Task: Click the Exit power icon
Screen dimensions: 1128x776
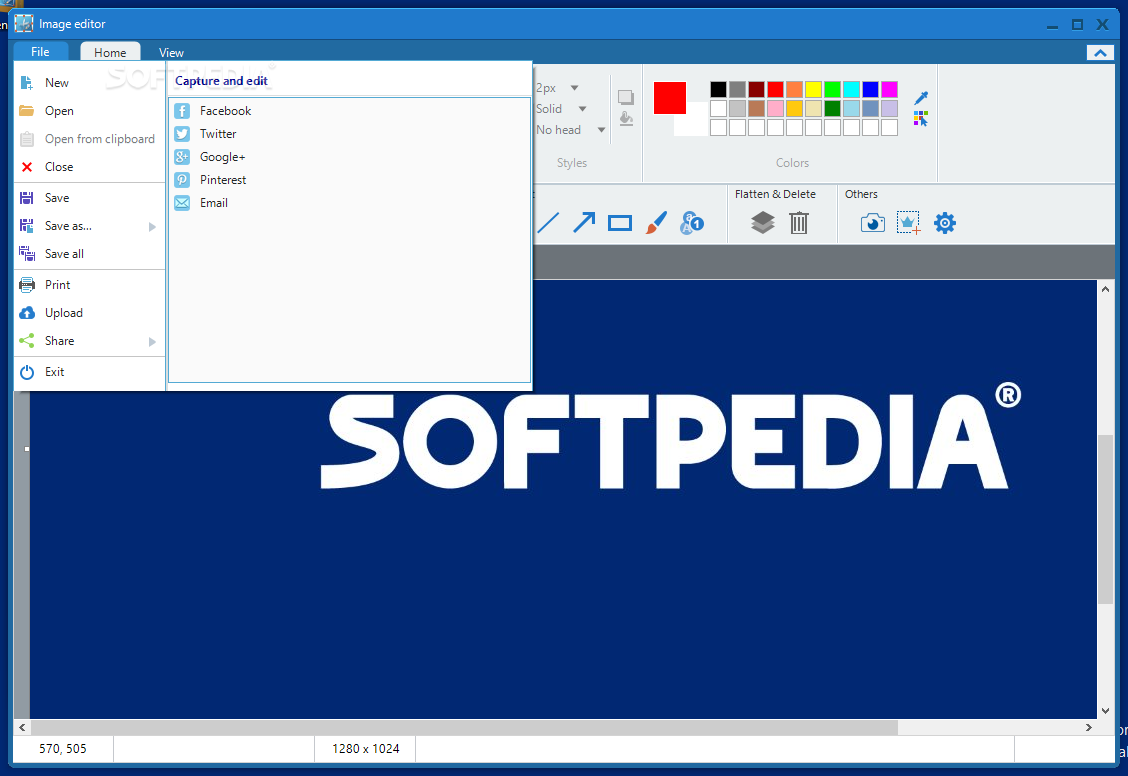Action: pyautogui.click(x=27, y=372)
